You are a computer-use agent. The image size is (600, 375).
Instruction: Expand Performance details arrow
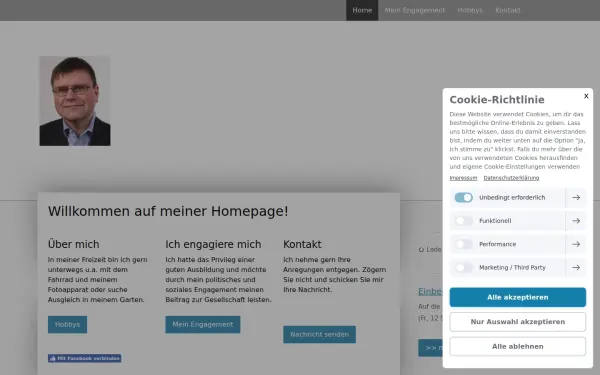tap(576, 244)
